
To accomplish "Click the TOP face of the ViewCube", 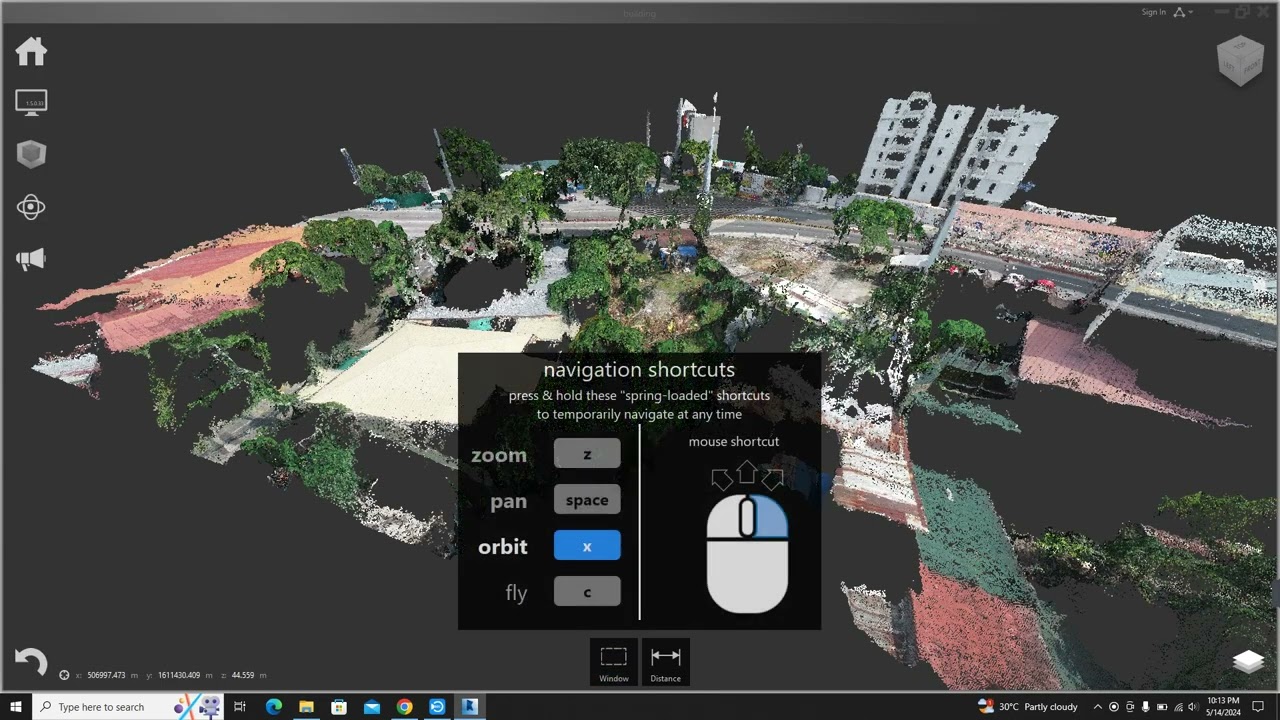I will click(1241, 46).
